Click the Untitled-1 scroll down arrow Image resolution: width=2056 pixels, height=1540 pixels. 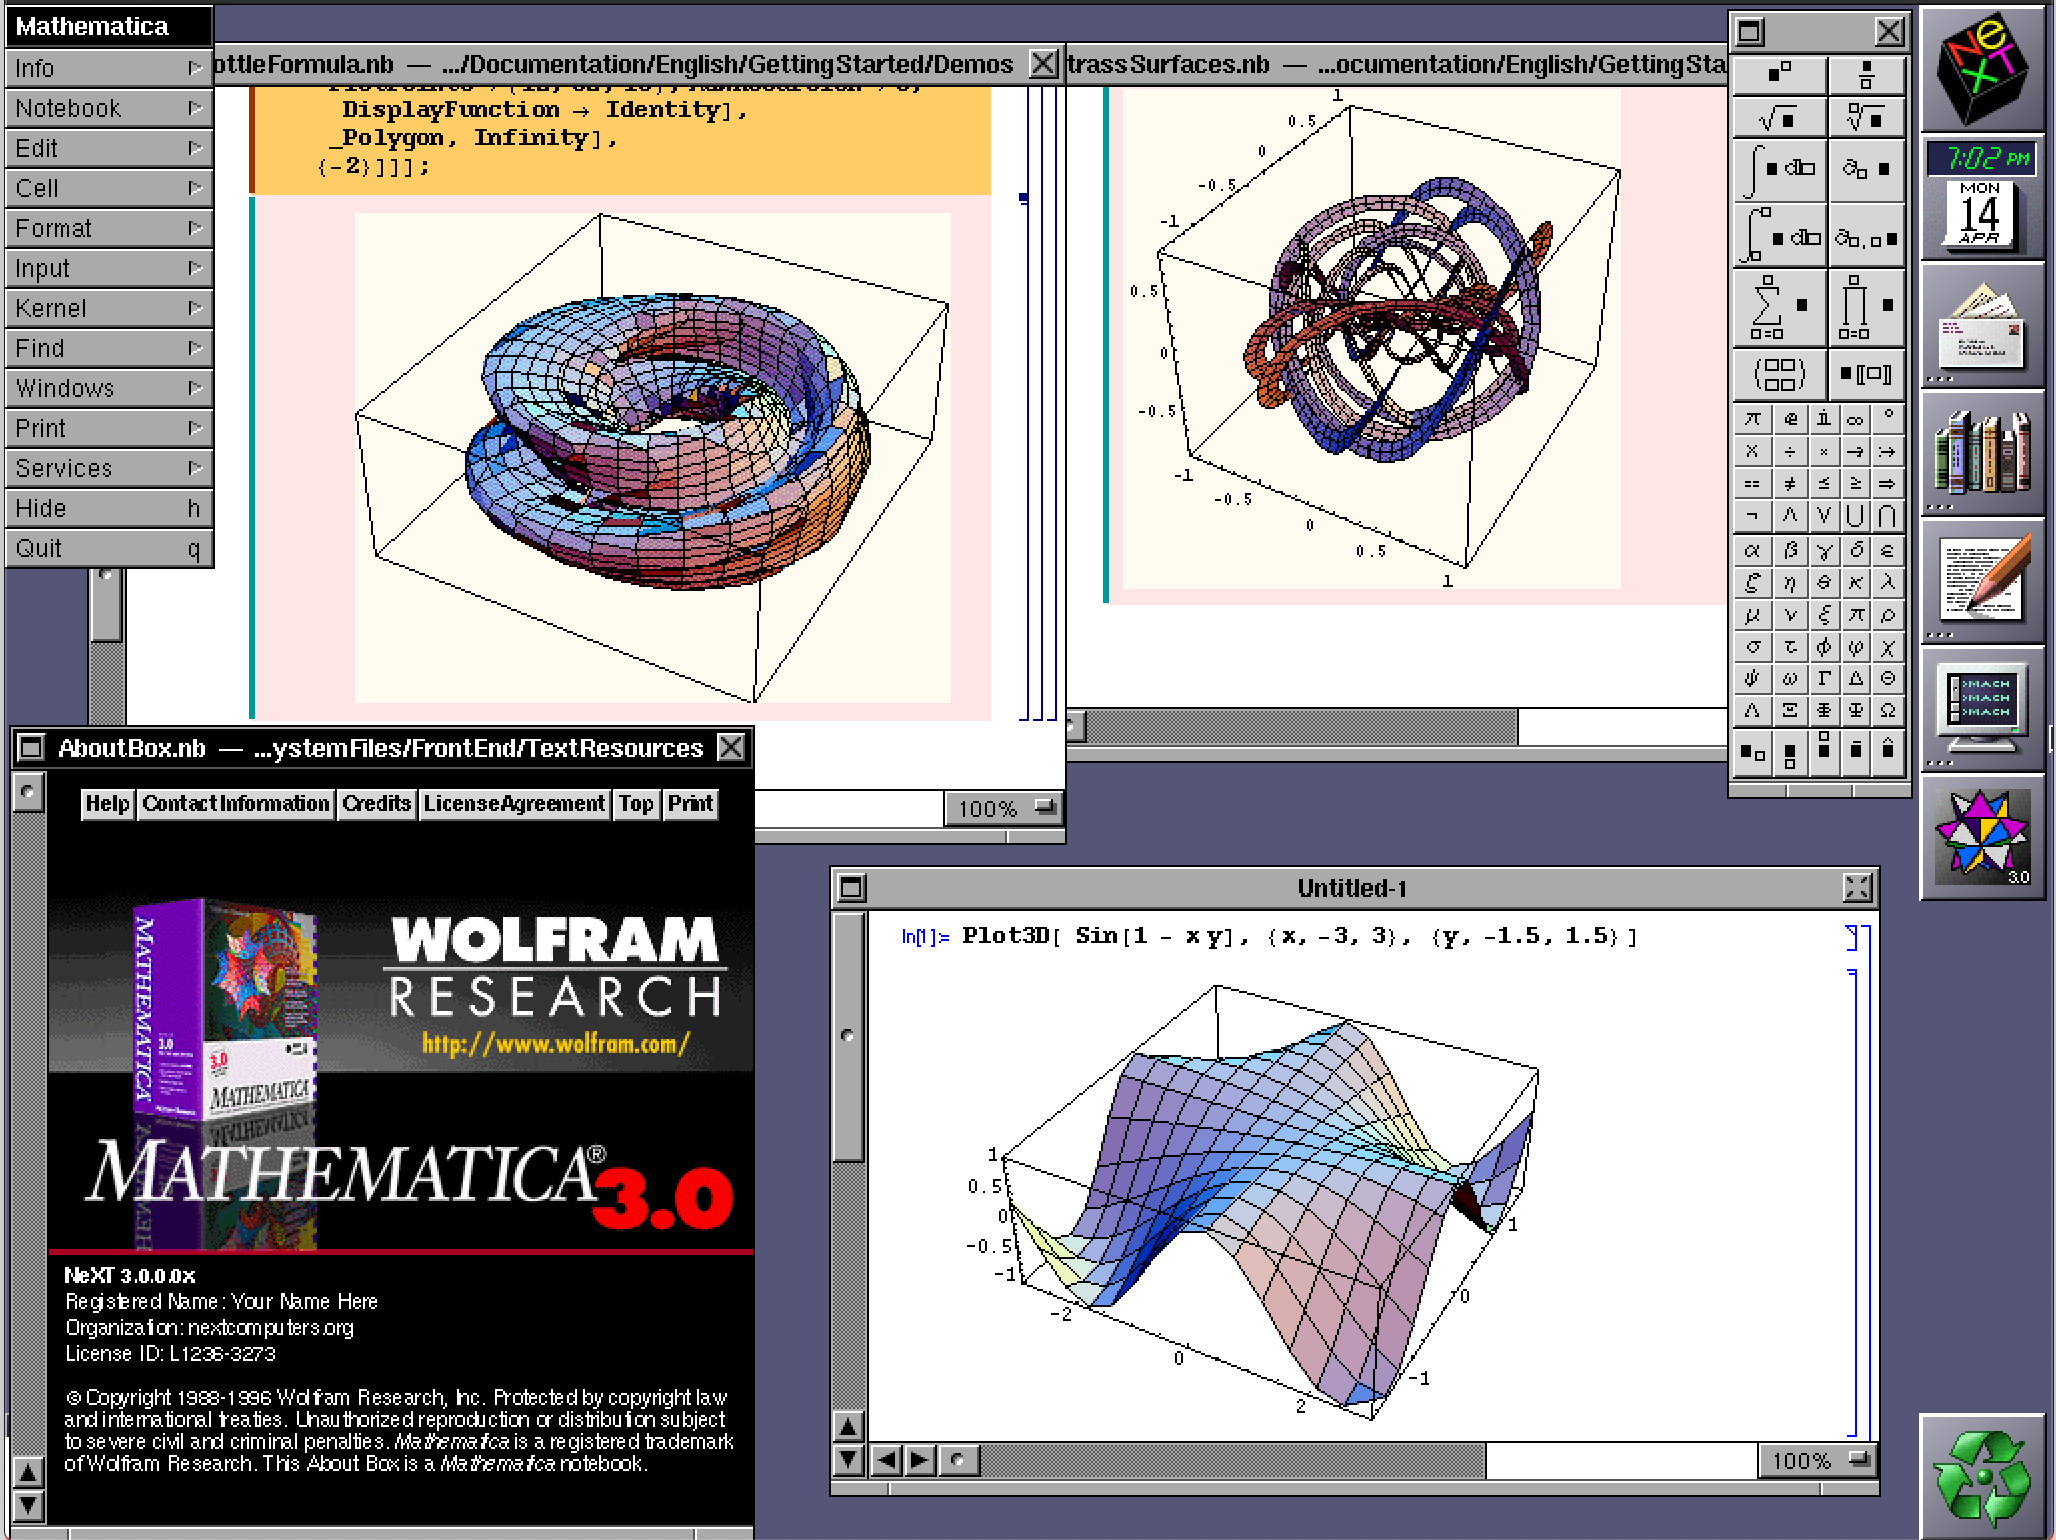(848, 1461)
